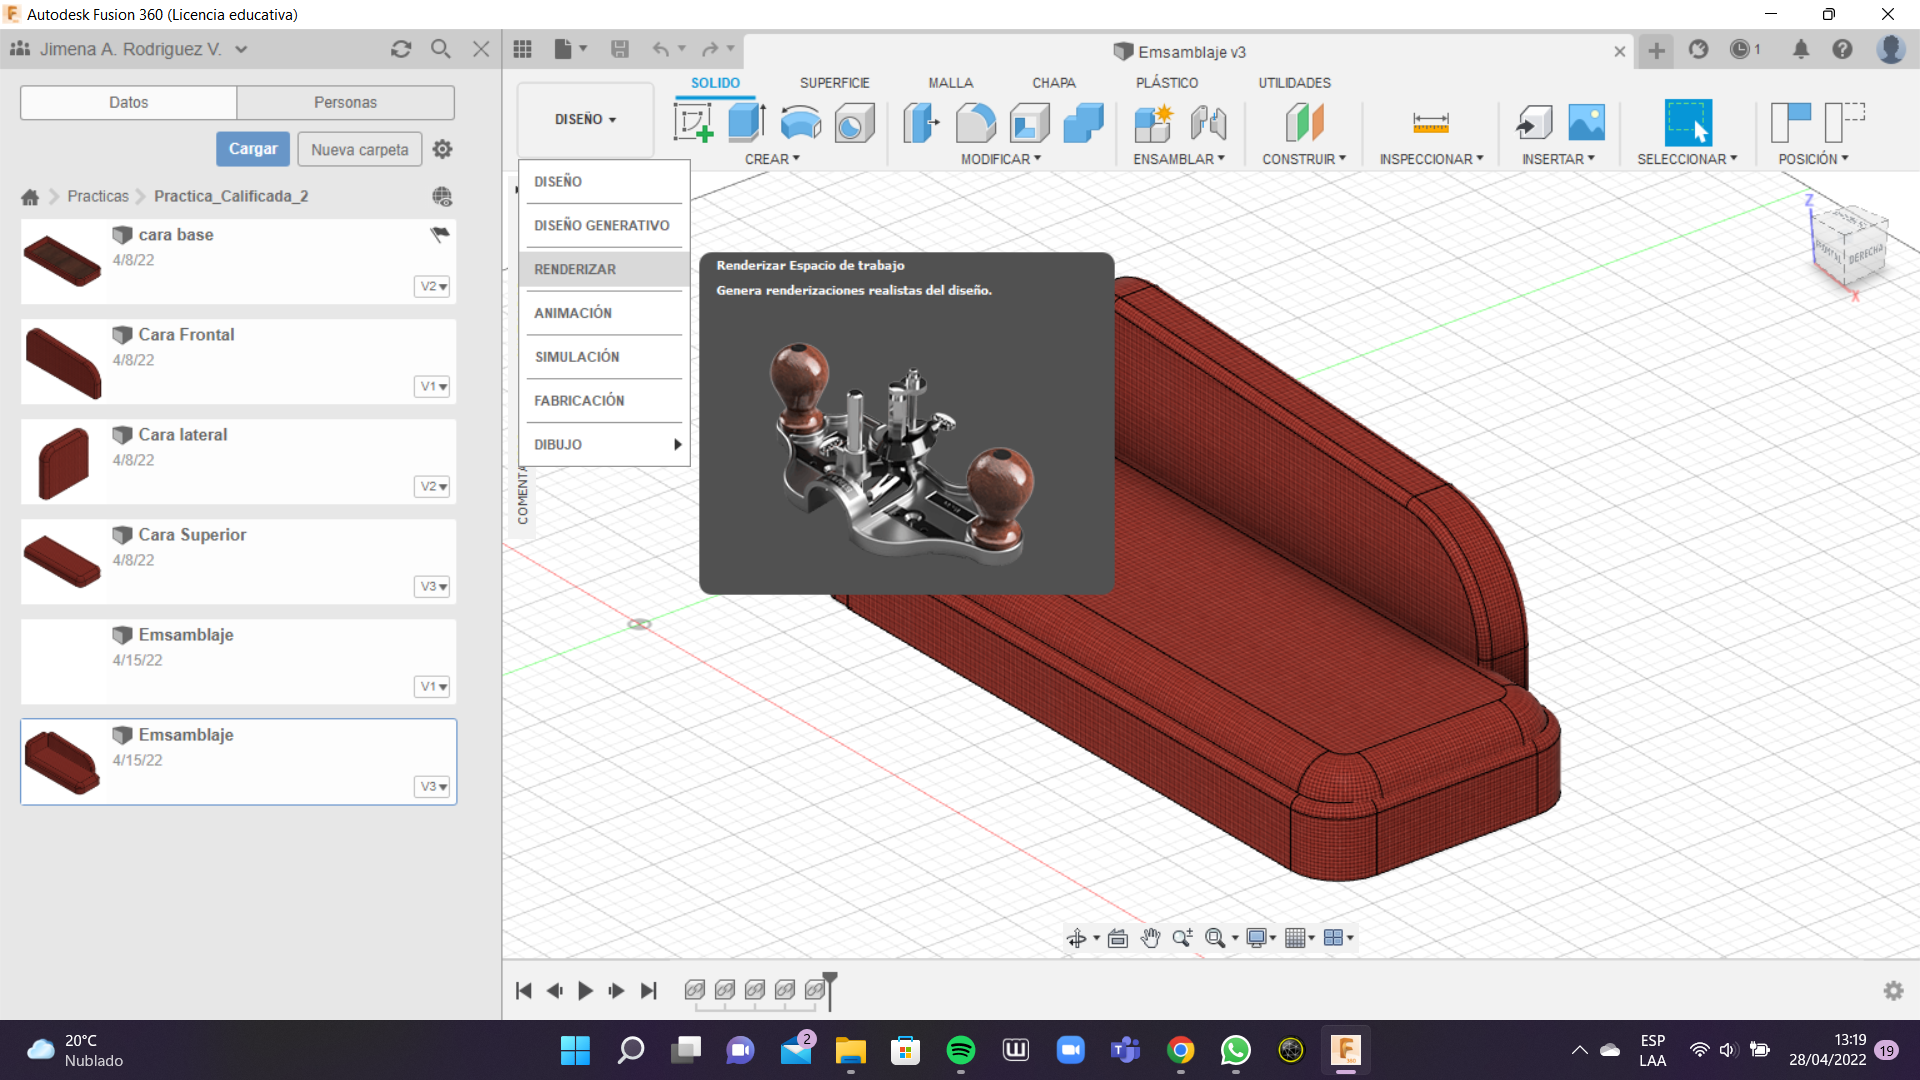Open user name Jimena A. Rodriguez dropdown
The width and height of the screenshot is (1920, 1080).
pyautogui.click(x=129, y=49)
